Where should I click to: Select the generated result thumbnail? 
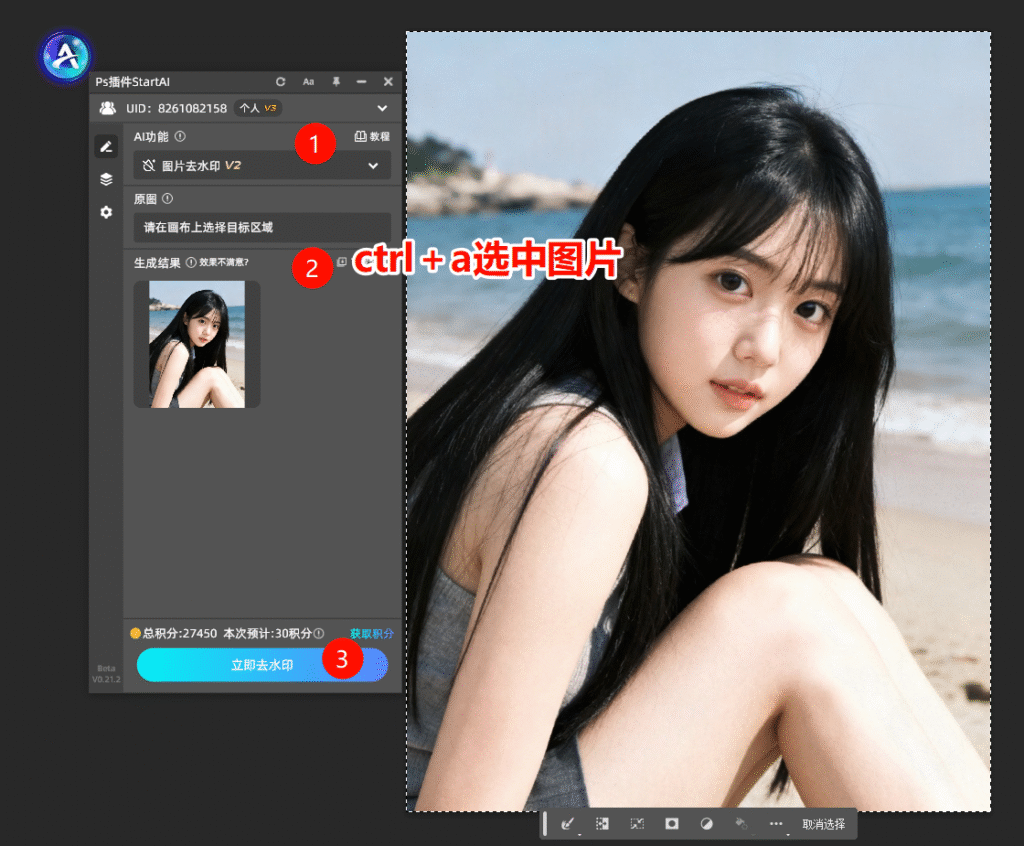[x=197, y=344]
